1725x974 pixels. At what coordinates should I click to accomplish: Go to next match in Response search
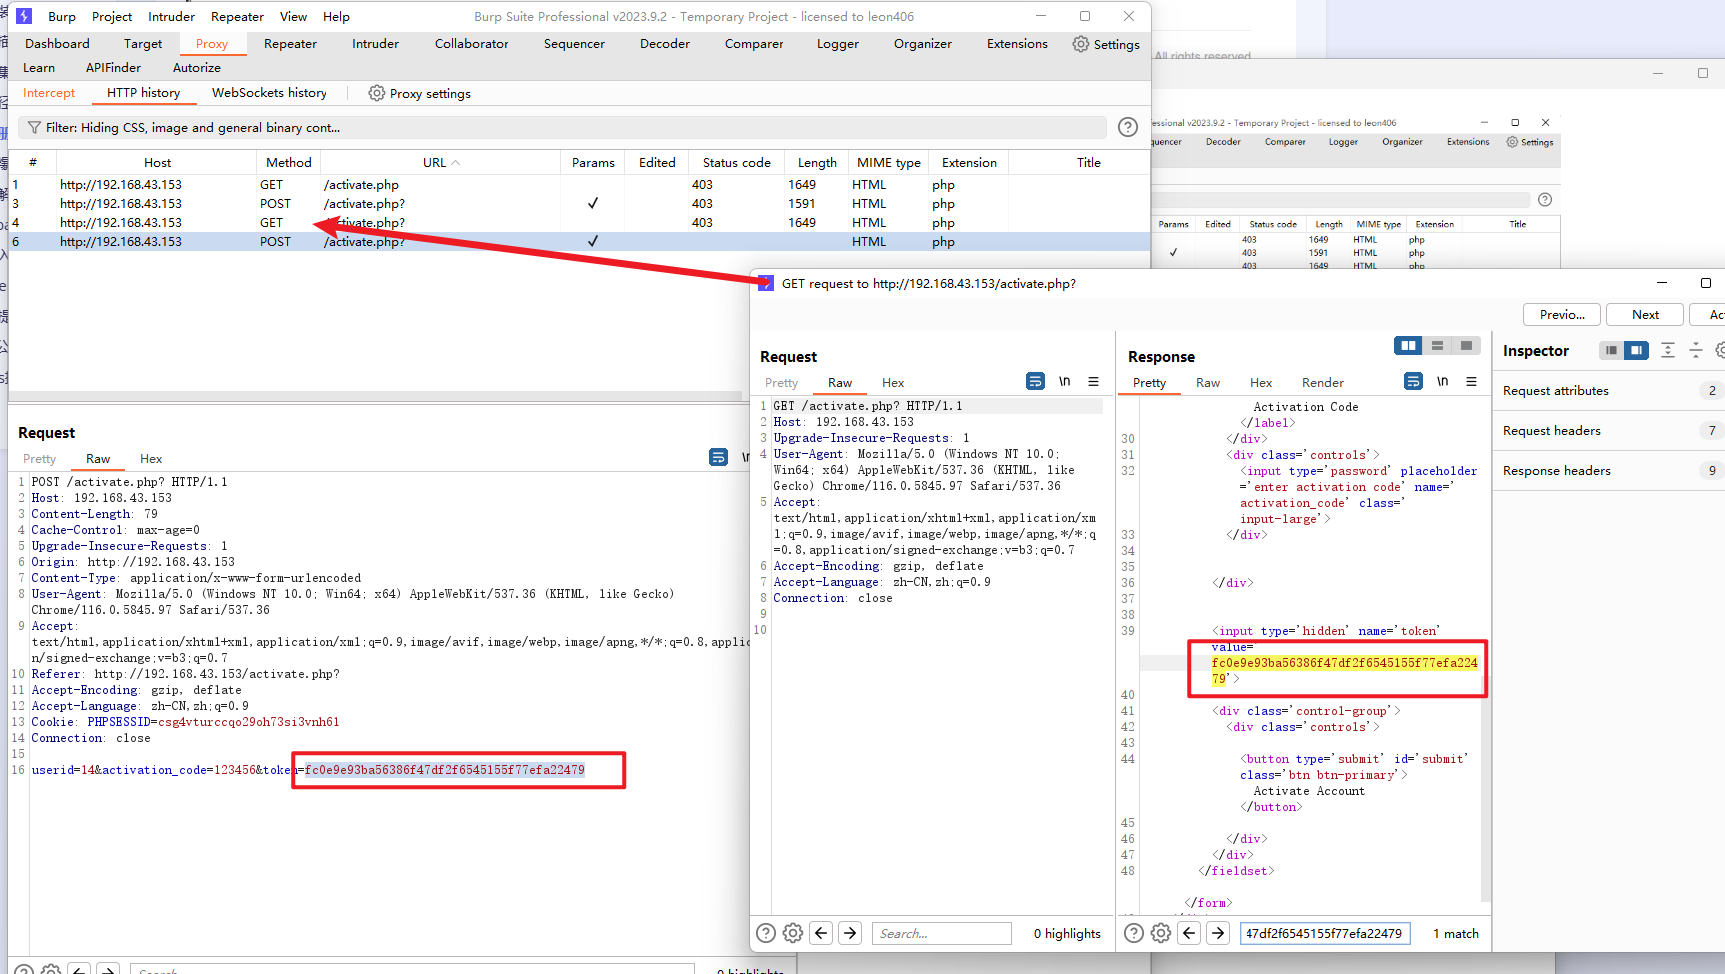[1218, 933]
